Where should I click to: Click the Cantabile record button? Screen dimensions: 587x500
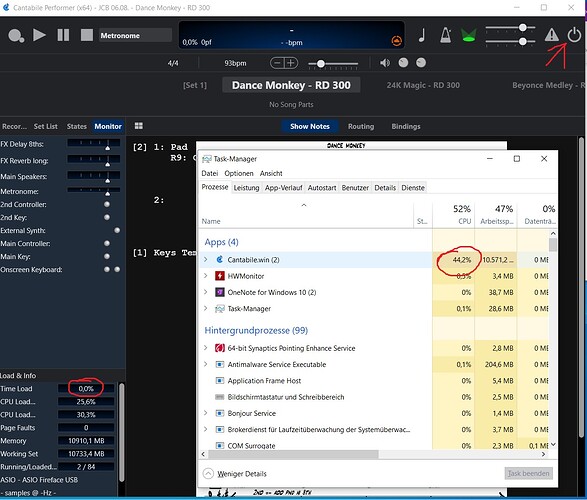[16, 36]
